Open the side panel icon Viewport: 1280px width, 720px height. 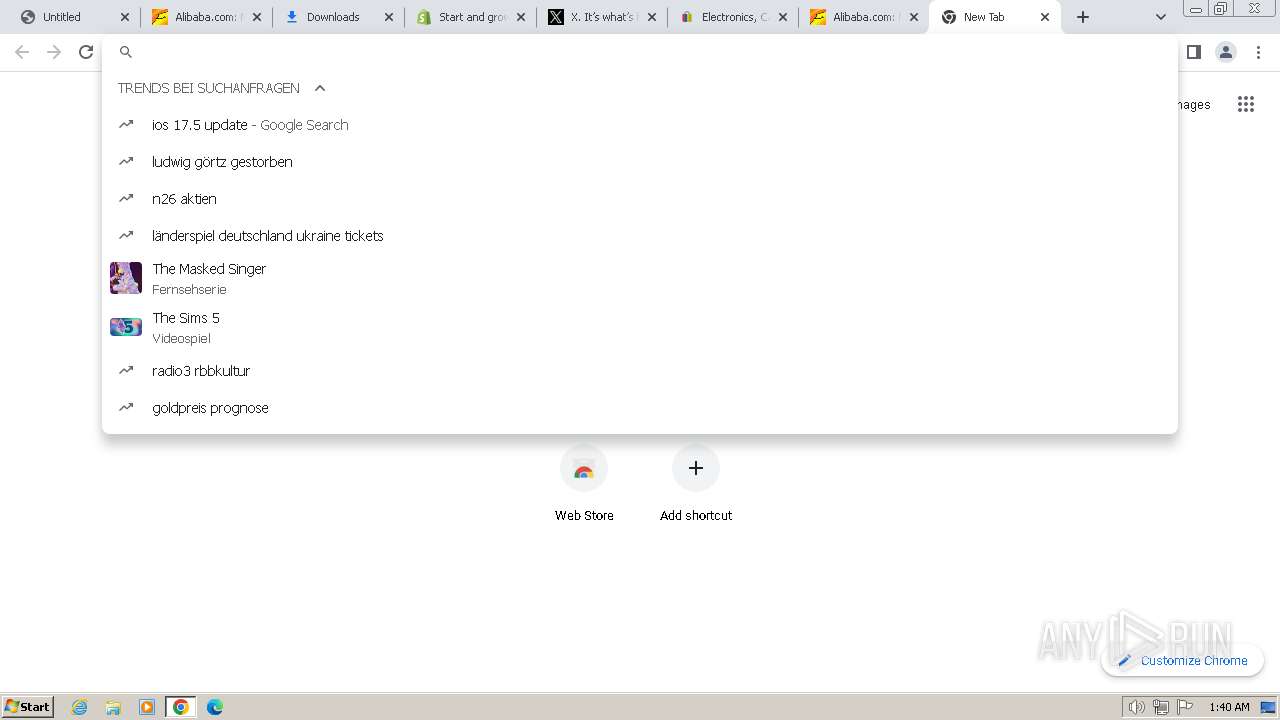click(1193, 52)
